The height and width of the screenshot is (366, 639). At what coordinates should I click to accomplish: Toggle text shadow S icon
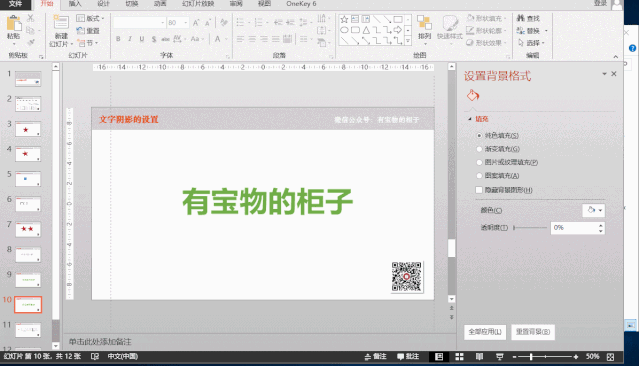154,39
